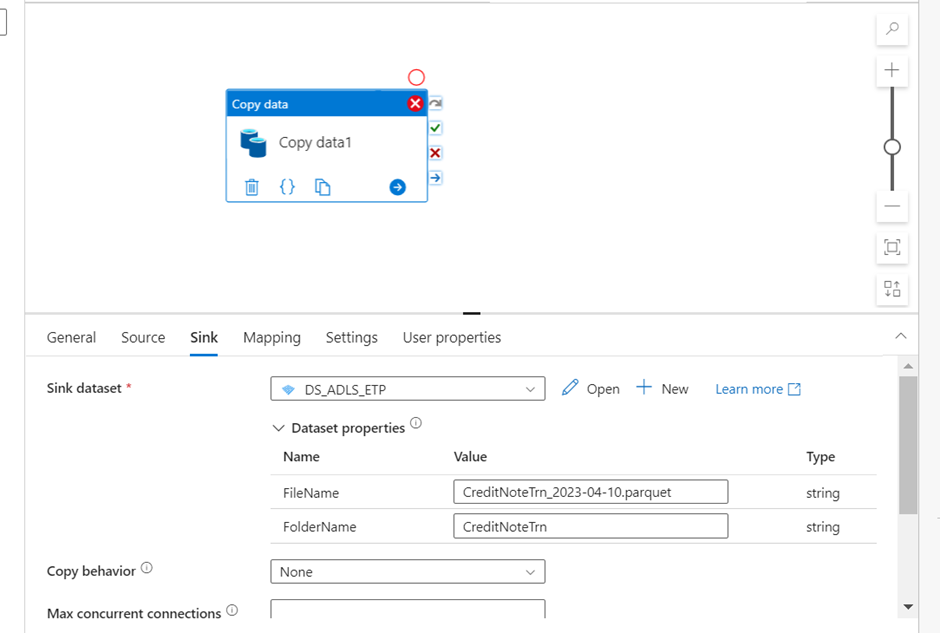Select the Sink tab
This screenshot has height=633, width=940.
pyautogui.click(x=204, y=337)
